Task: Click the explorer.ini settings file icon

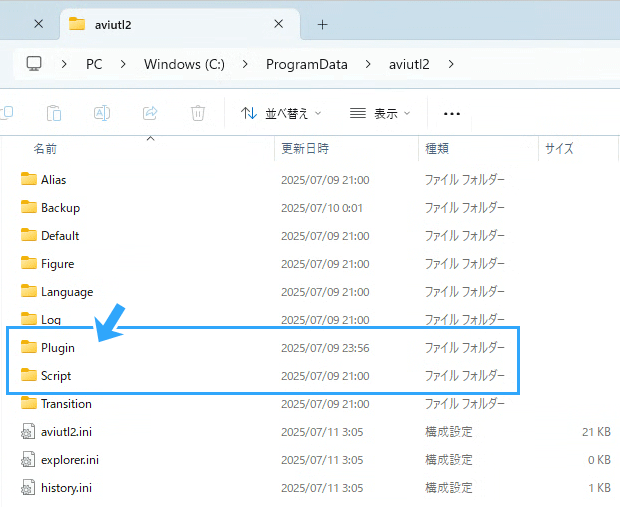Action: pos(28,460)
